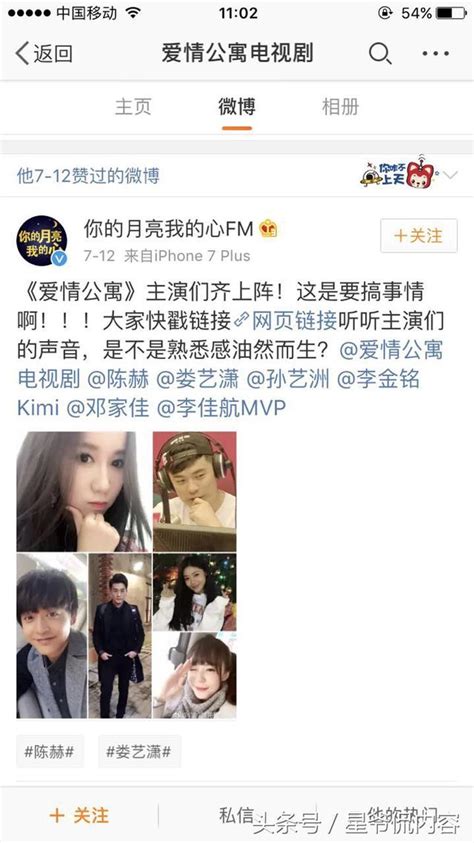This screenshot has width=474, height=843.
Task: Expand the chevron next to liked-posts header
Action: (x=451, y=175)
